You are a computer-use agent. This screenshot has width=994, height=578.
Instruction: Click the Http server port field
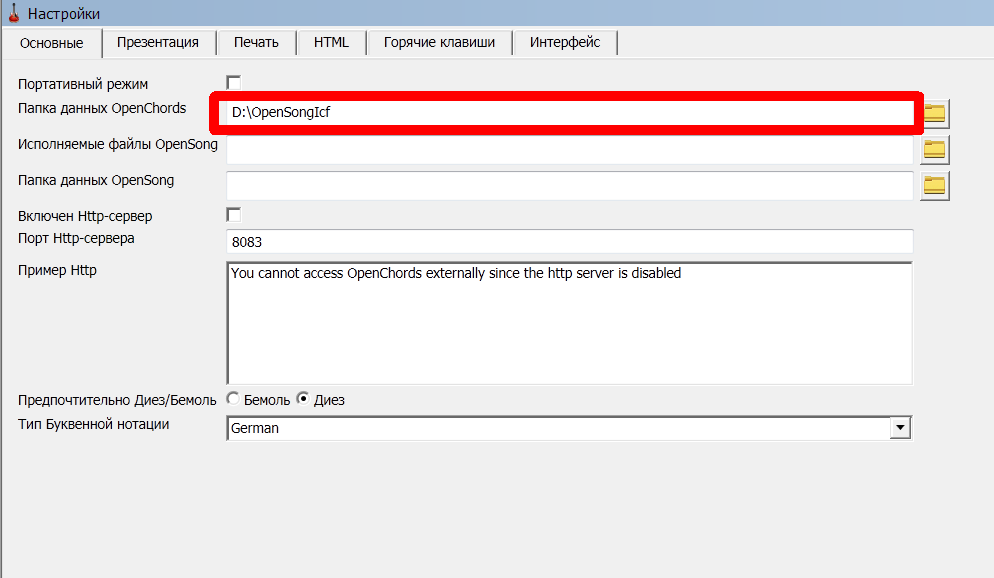click(570, 241)
